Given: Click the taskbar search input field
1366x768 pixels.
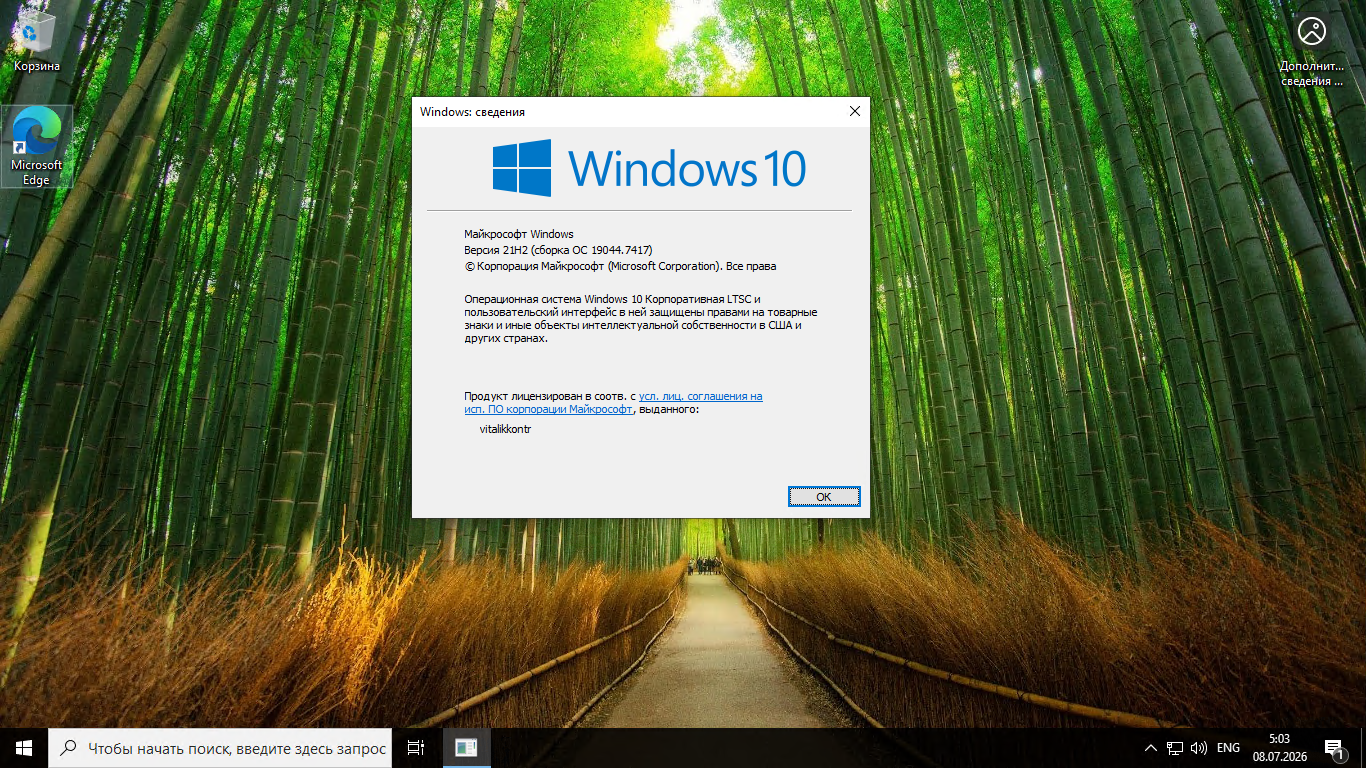Looking at the screenshot, I should [x=221, y=748].
